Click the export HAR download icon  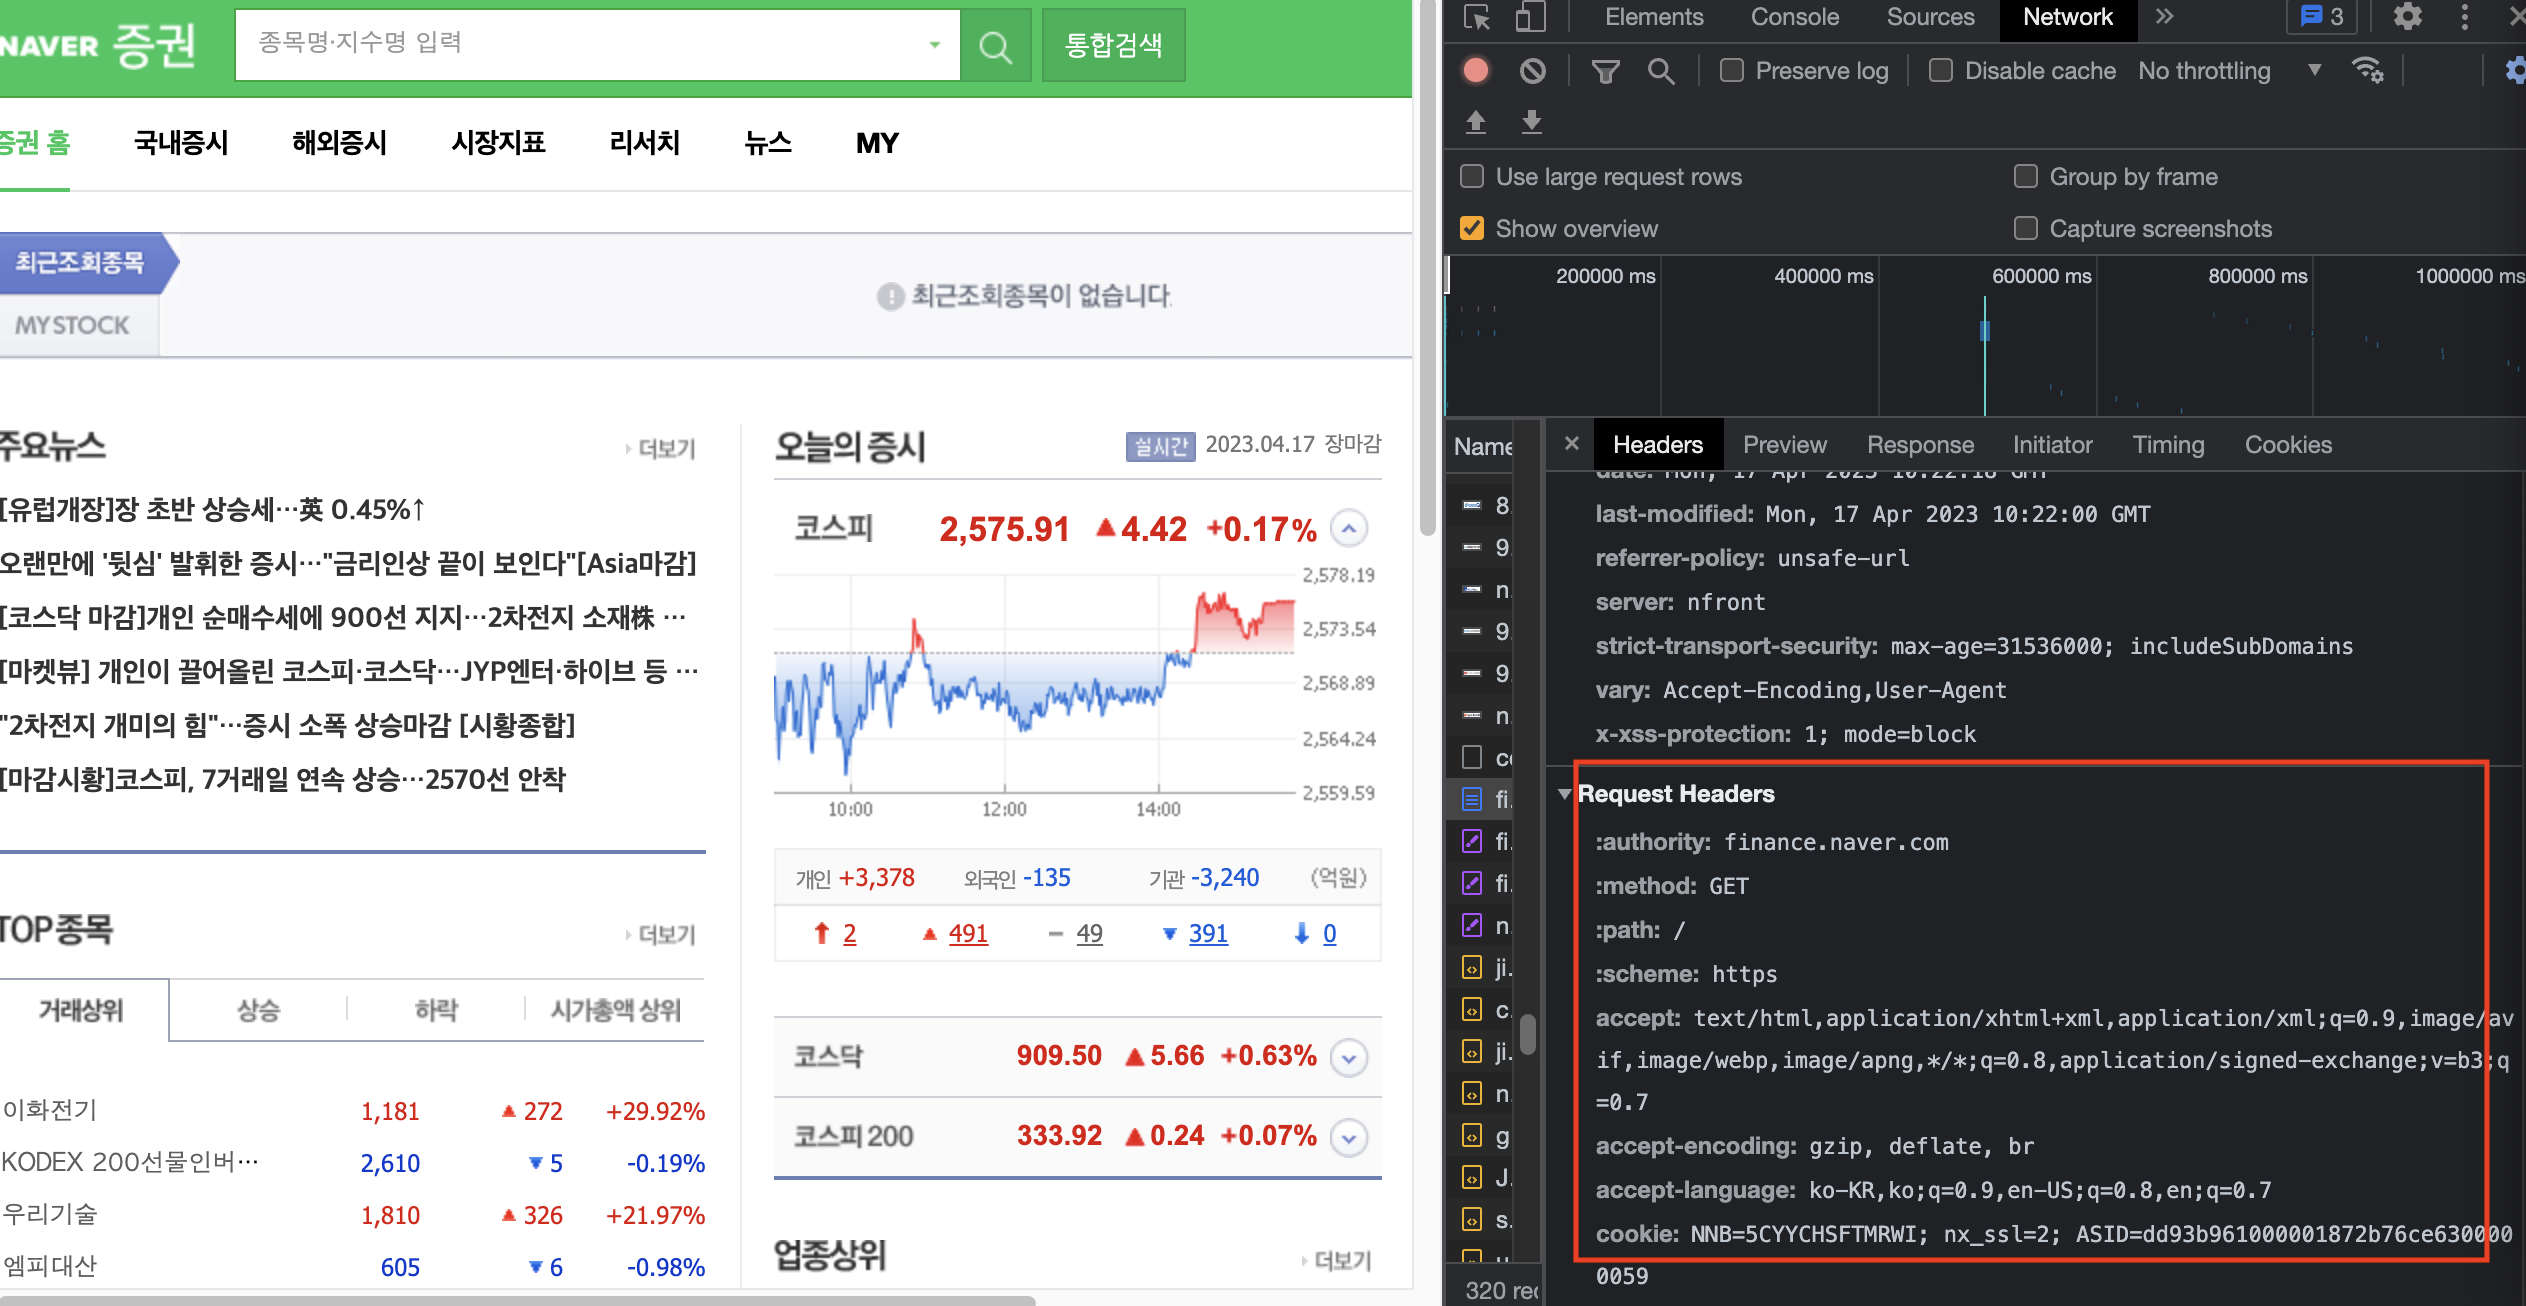tap(1531, 122)
